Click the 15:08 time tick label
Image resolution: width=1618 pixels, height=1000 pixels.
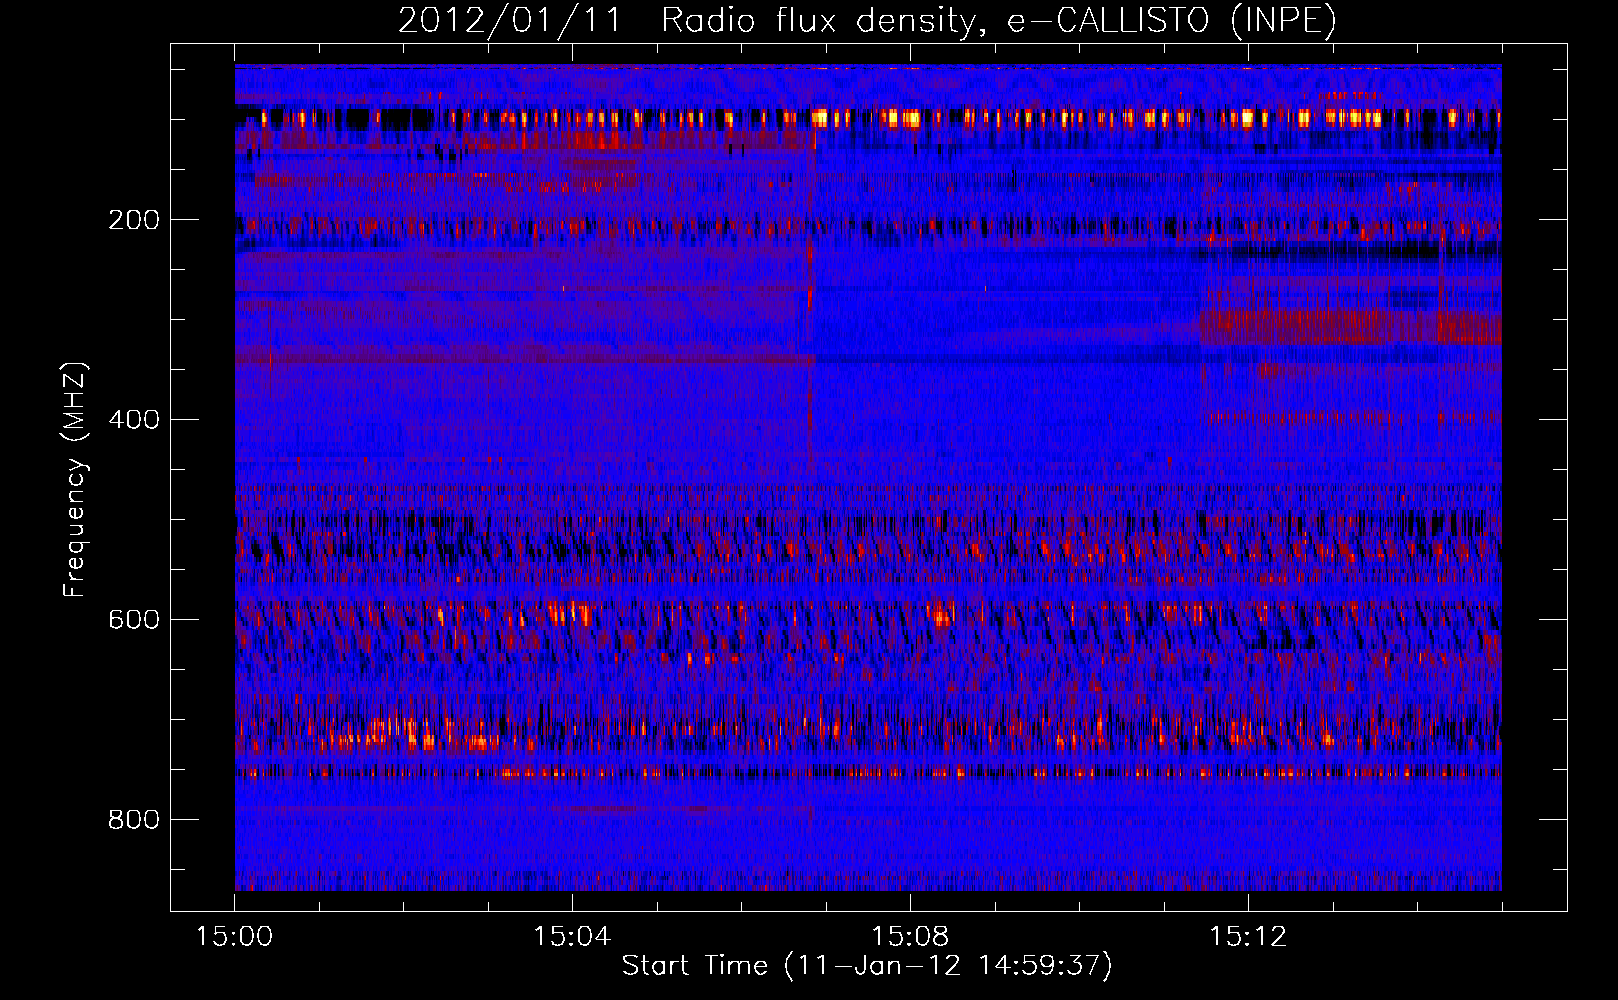[x=910, y=937]
